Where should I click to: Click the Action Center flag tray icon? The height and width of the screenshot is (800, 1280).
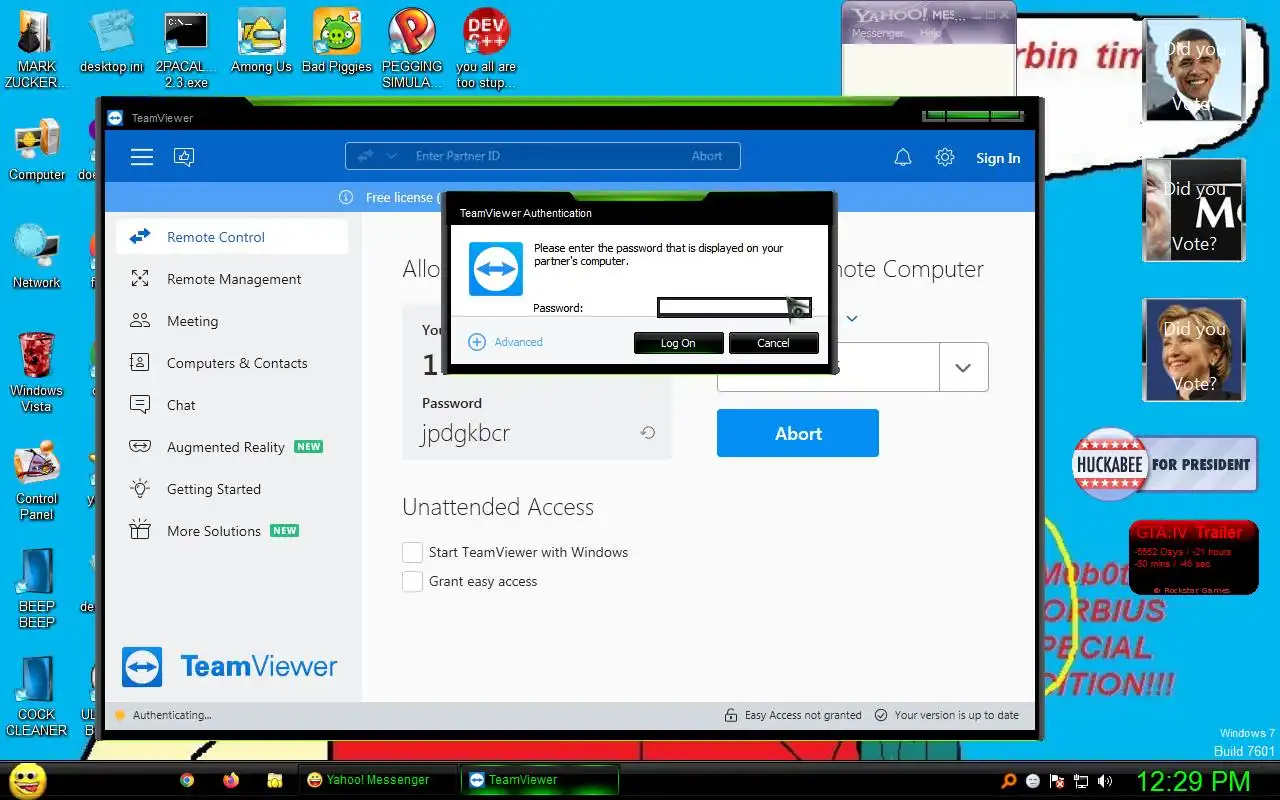[1057, 781]
